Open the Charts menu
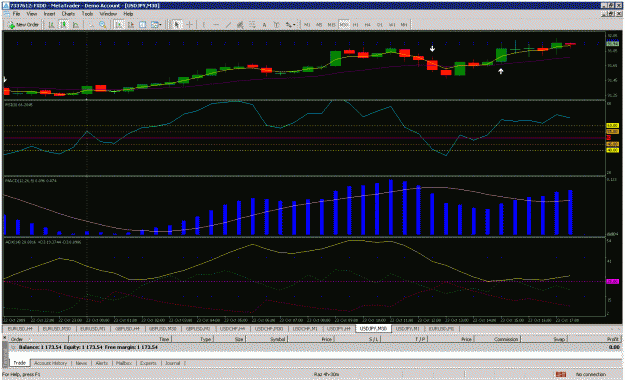This screenshot has height=380, width=625. point(68,14)
